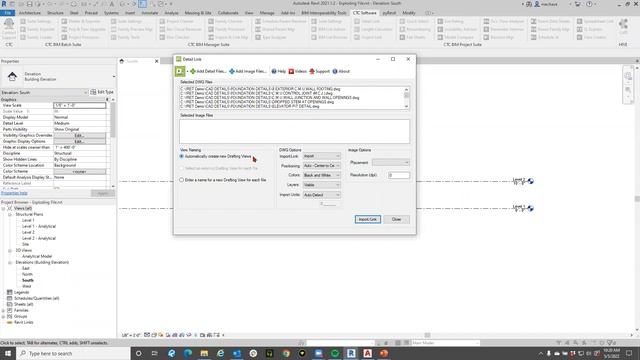Expand the Families node in Project Browser
This screenshot has height=360, width=640.
coord(4,311)
